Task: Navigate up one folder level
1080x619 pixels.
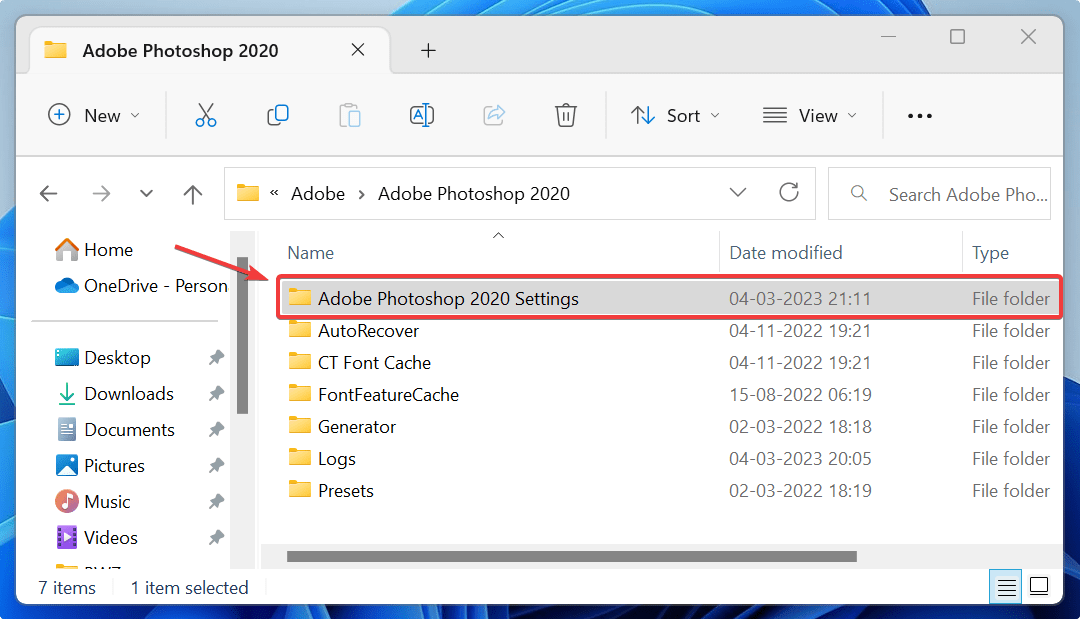Action: [x=192, y=193]
